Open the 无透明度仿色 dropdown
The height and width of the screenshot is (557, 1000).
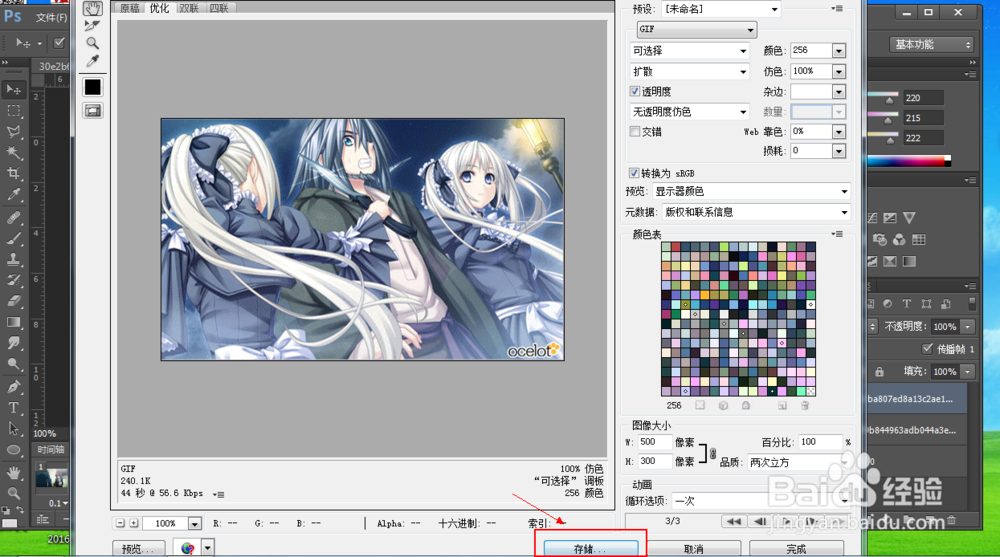tap(689, 112)
